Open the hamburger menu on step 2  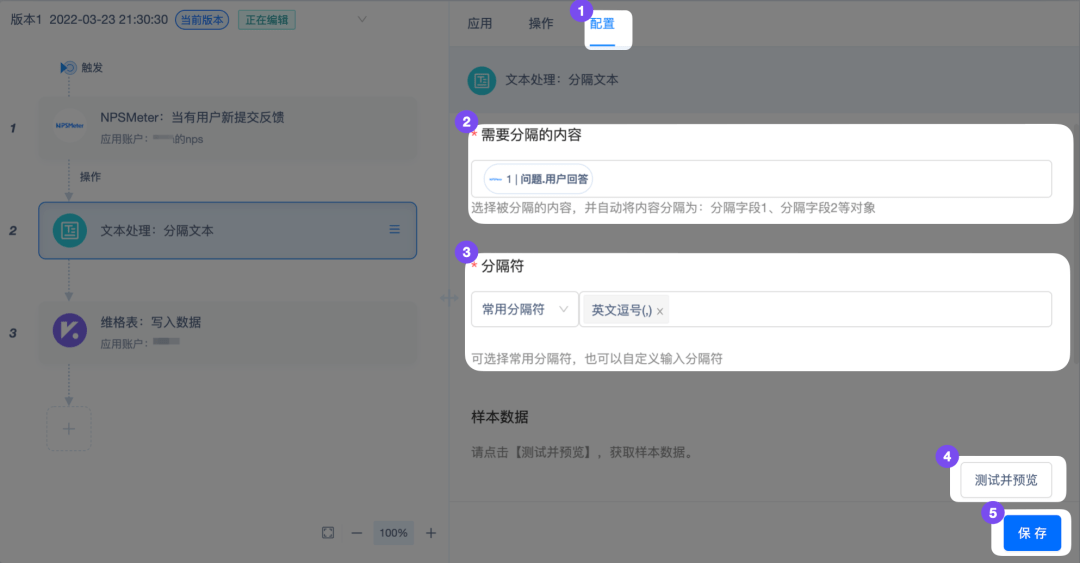395,229
